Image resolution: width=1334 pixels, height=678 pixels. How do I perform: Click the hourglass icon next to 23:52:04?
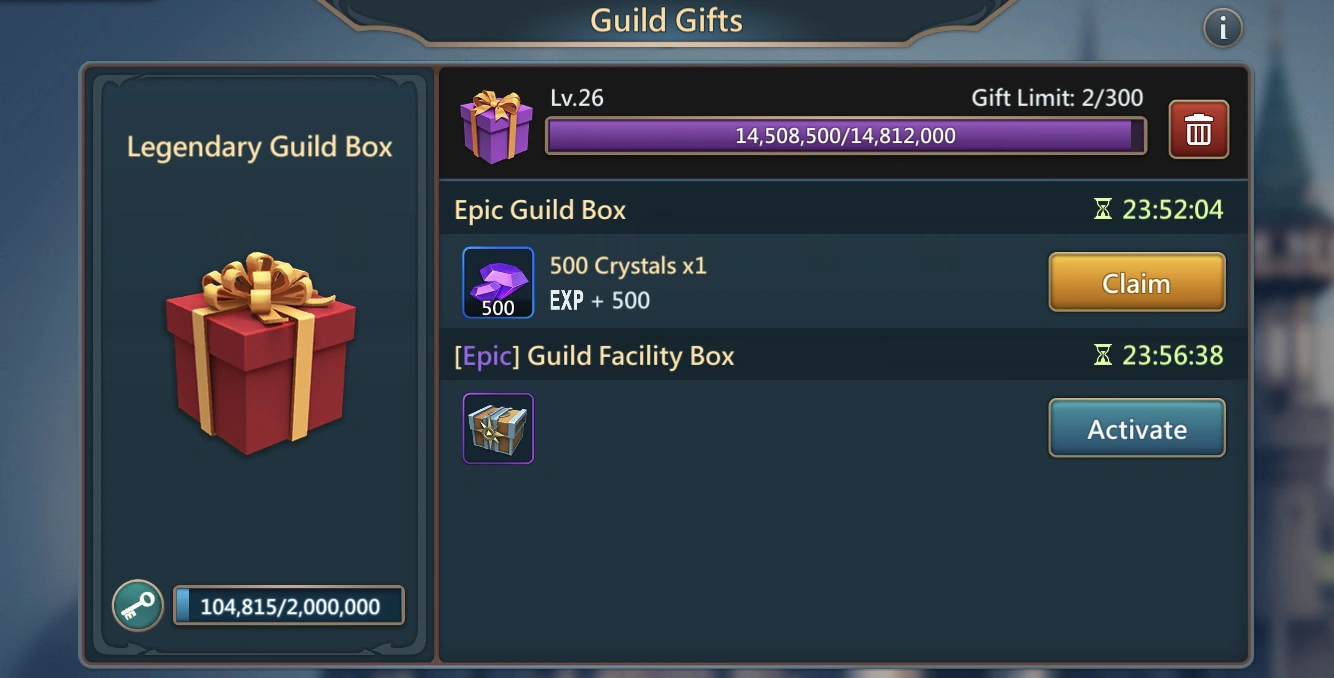coord(1102,210)
